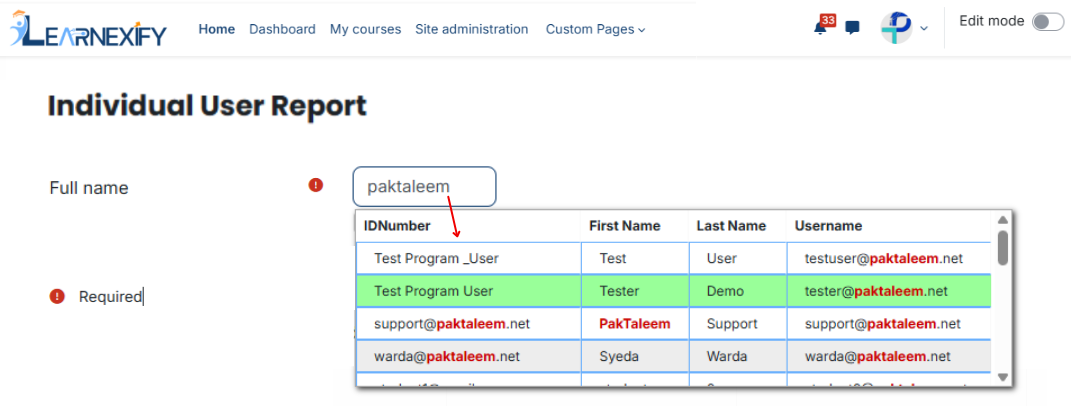Click the user profile avatar
The width and height of the screenshot is (1071, 406).
896,28
